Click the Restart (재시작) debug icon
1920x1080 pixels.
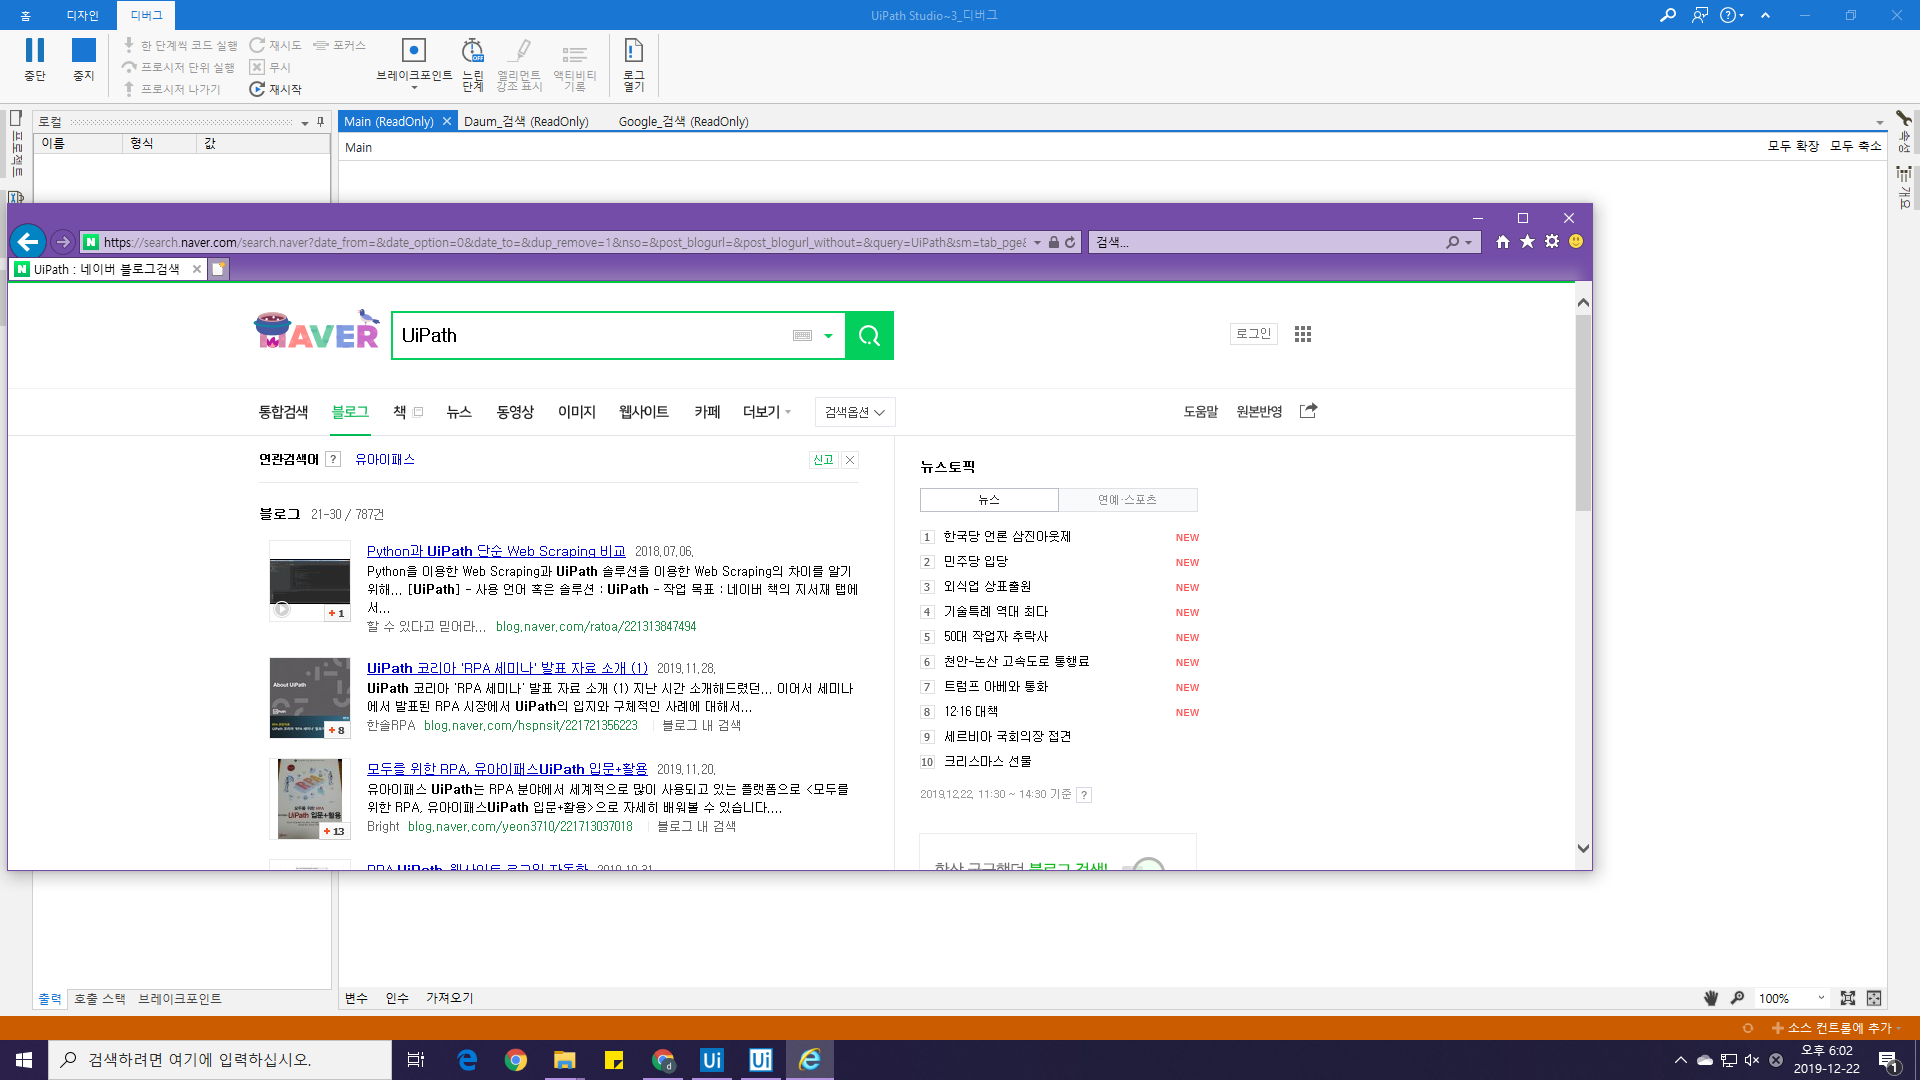tap(258, 89)
